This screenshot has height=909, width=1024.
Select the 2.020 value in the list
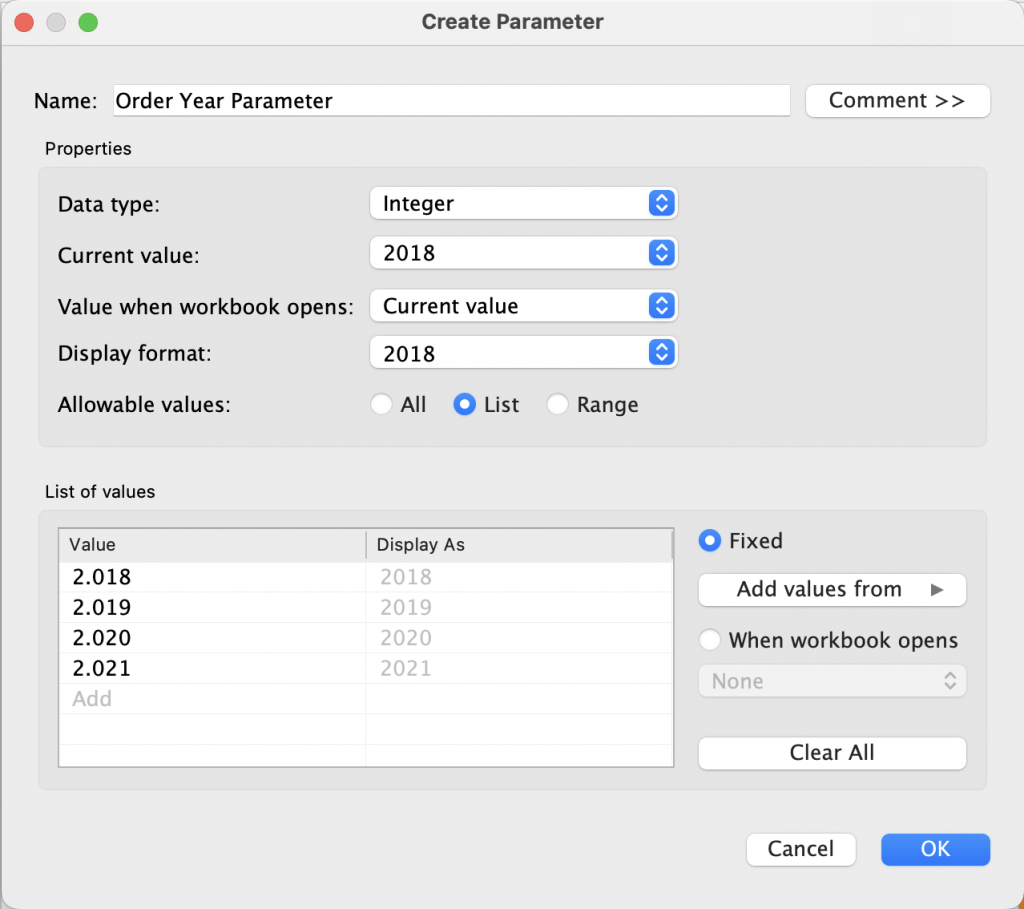(102, 638)
